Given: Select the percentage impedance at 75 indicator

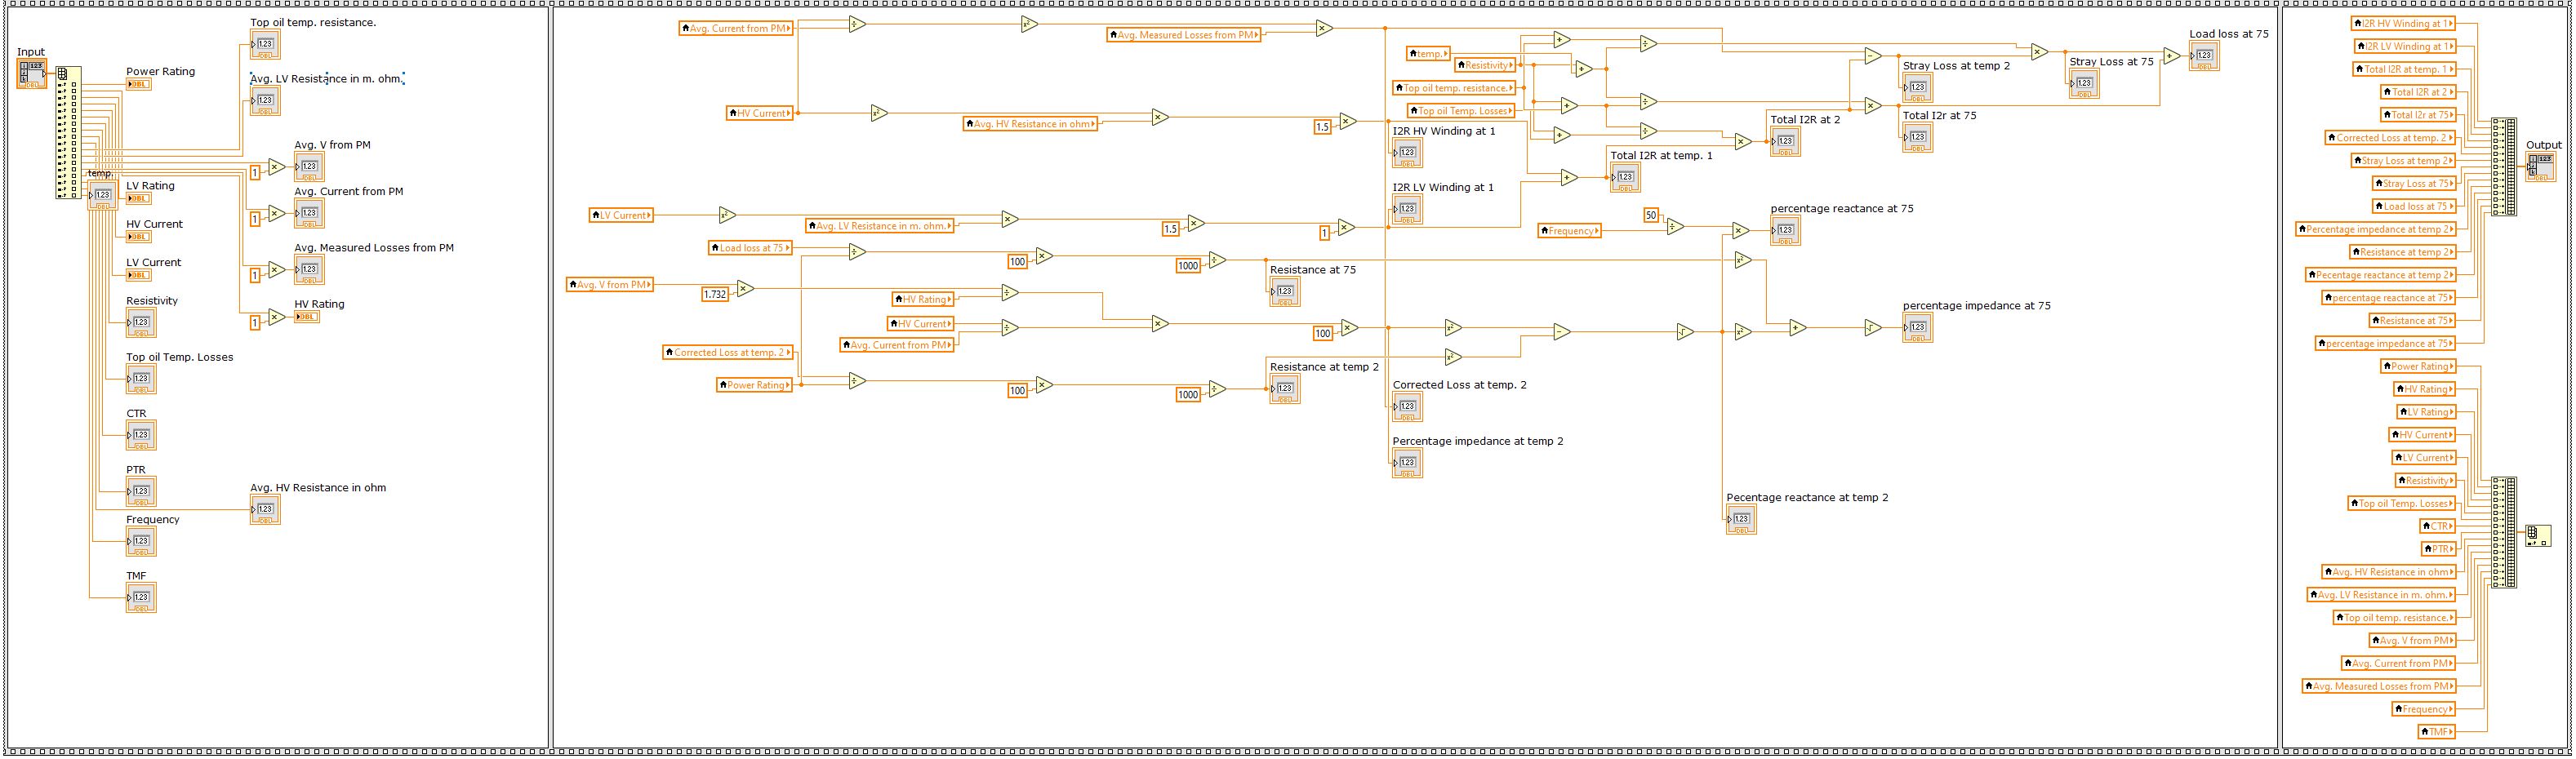Looking at the screenshot, I should (1917, 328).
